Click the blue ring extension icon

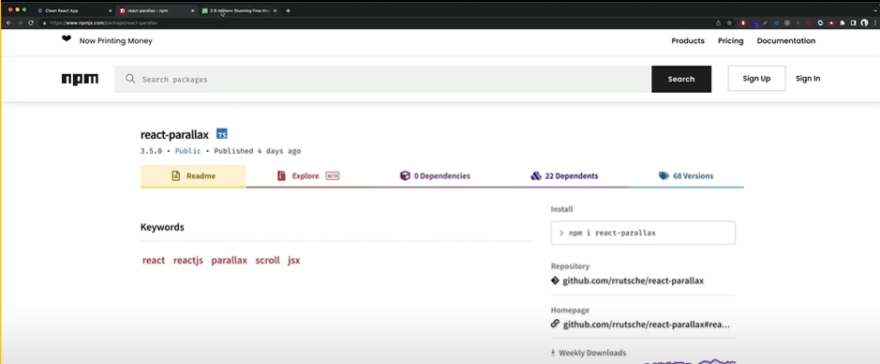(821, 23)
